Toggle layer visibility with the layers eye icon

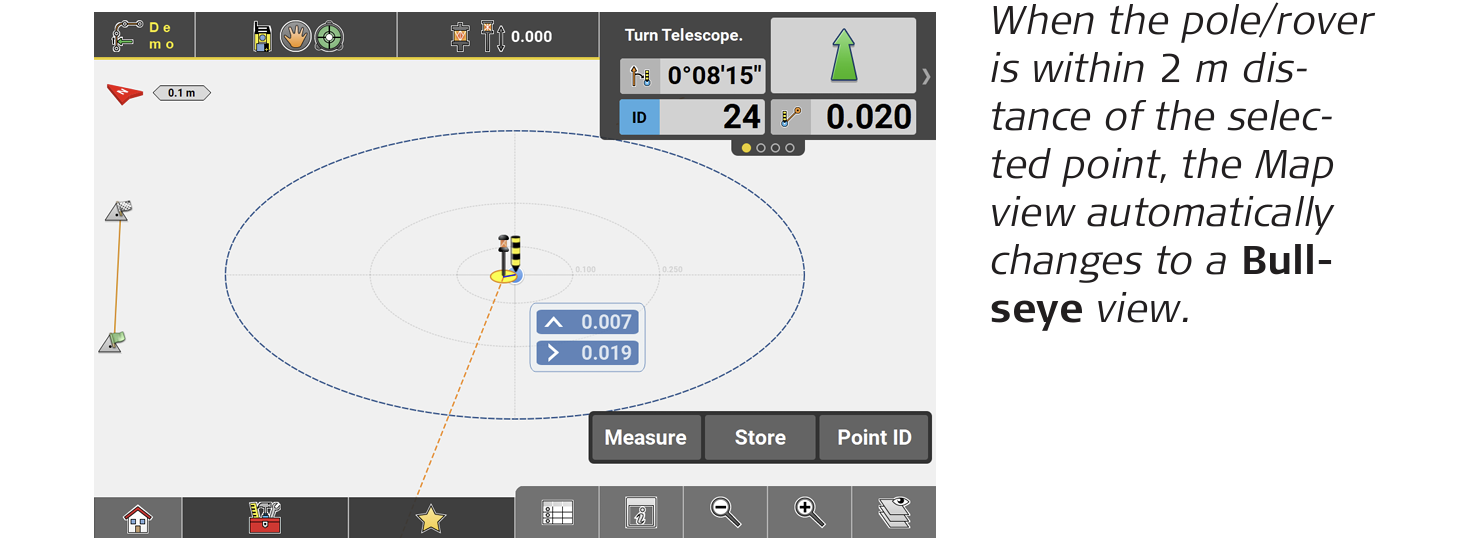click(x=893, y=512)
